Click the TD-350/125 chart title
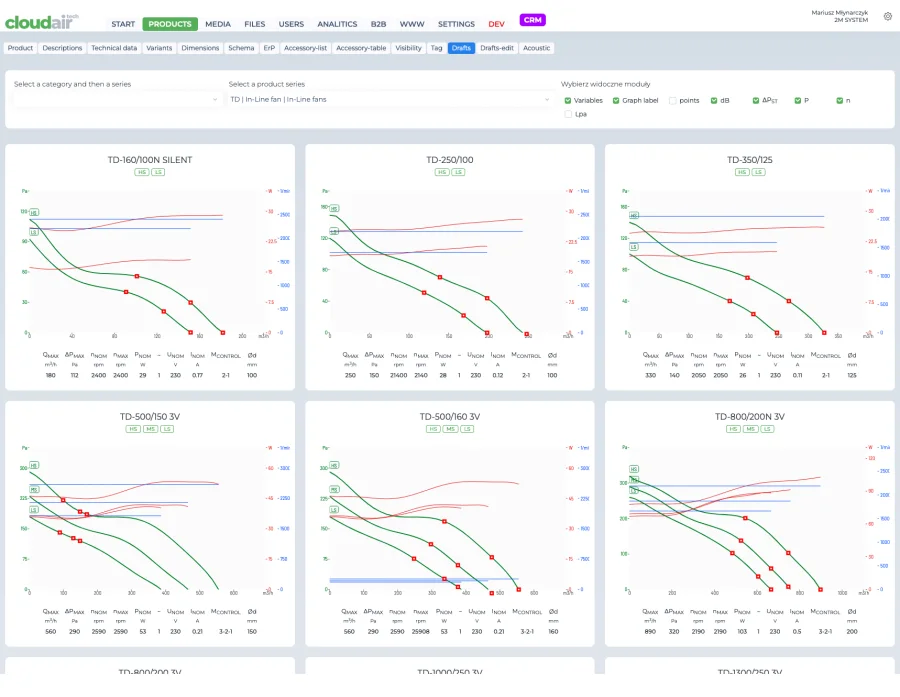Viewport: 900px width, 697px height. click(750, 160)
